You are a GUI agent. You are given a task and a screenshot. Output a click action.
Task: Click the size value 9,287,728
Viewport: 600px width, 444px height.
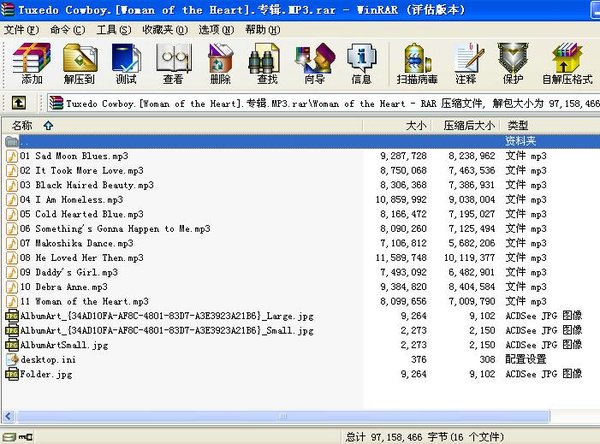403,156
